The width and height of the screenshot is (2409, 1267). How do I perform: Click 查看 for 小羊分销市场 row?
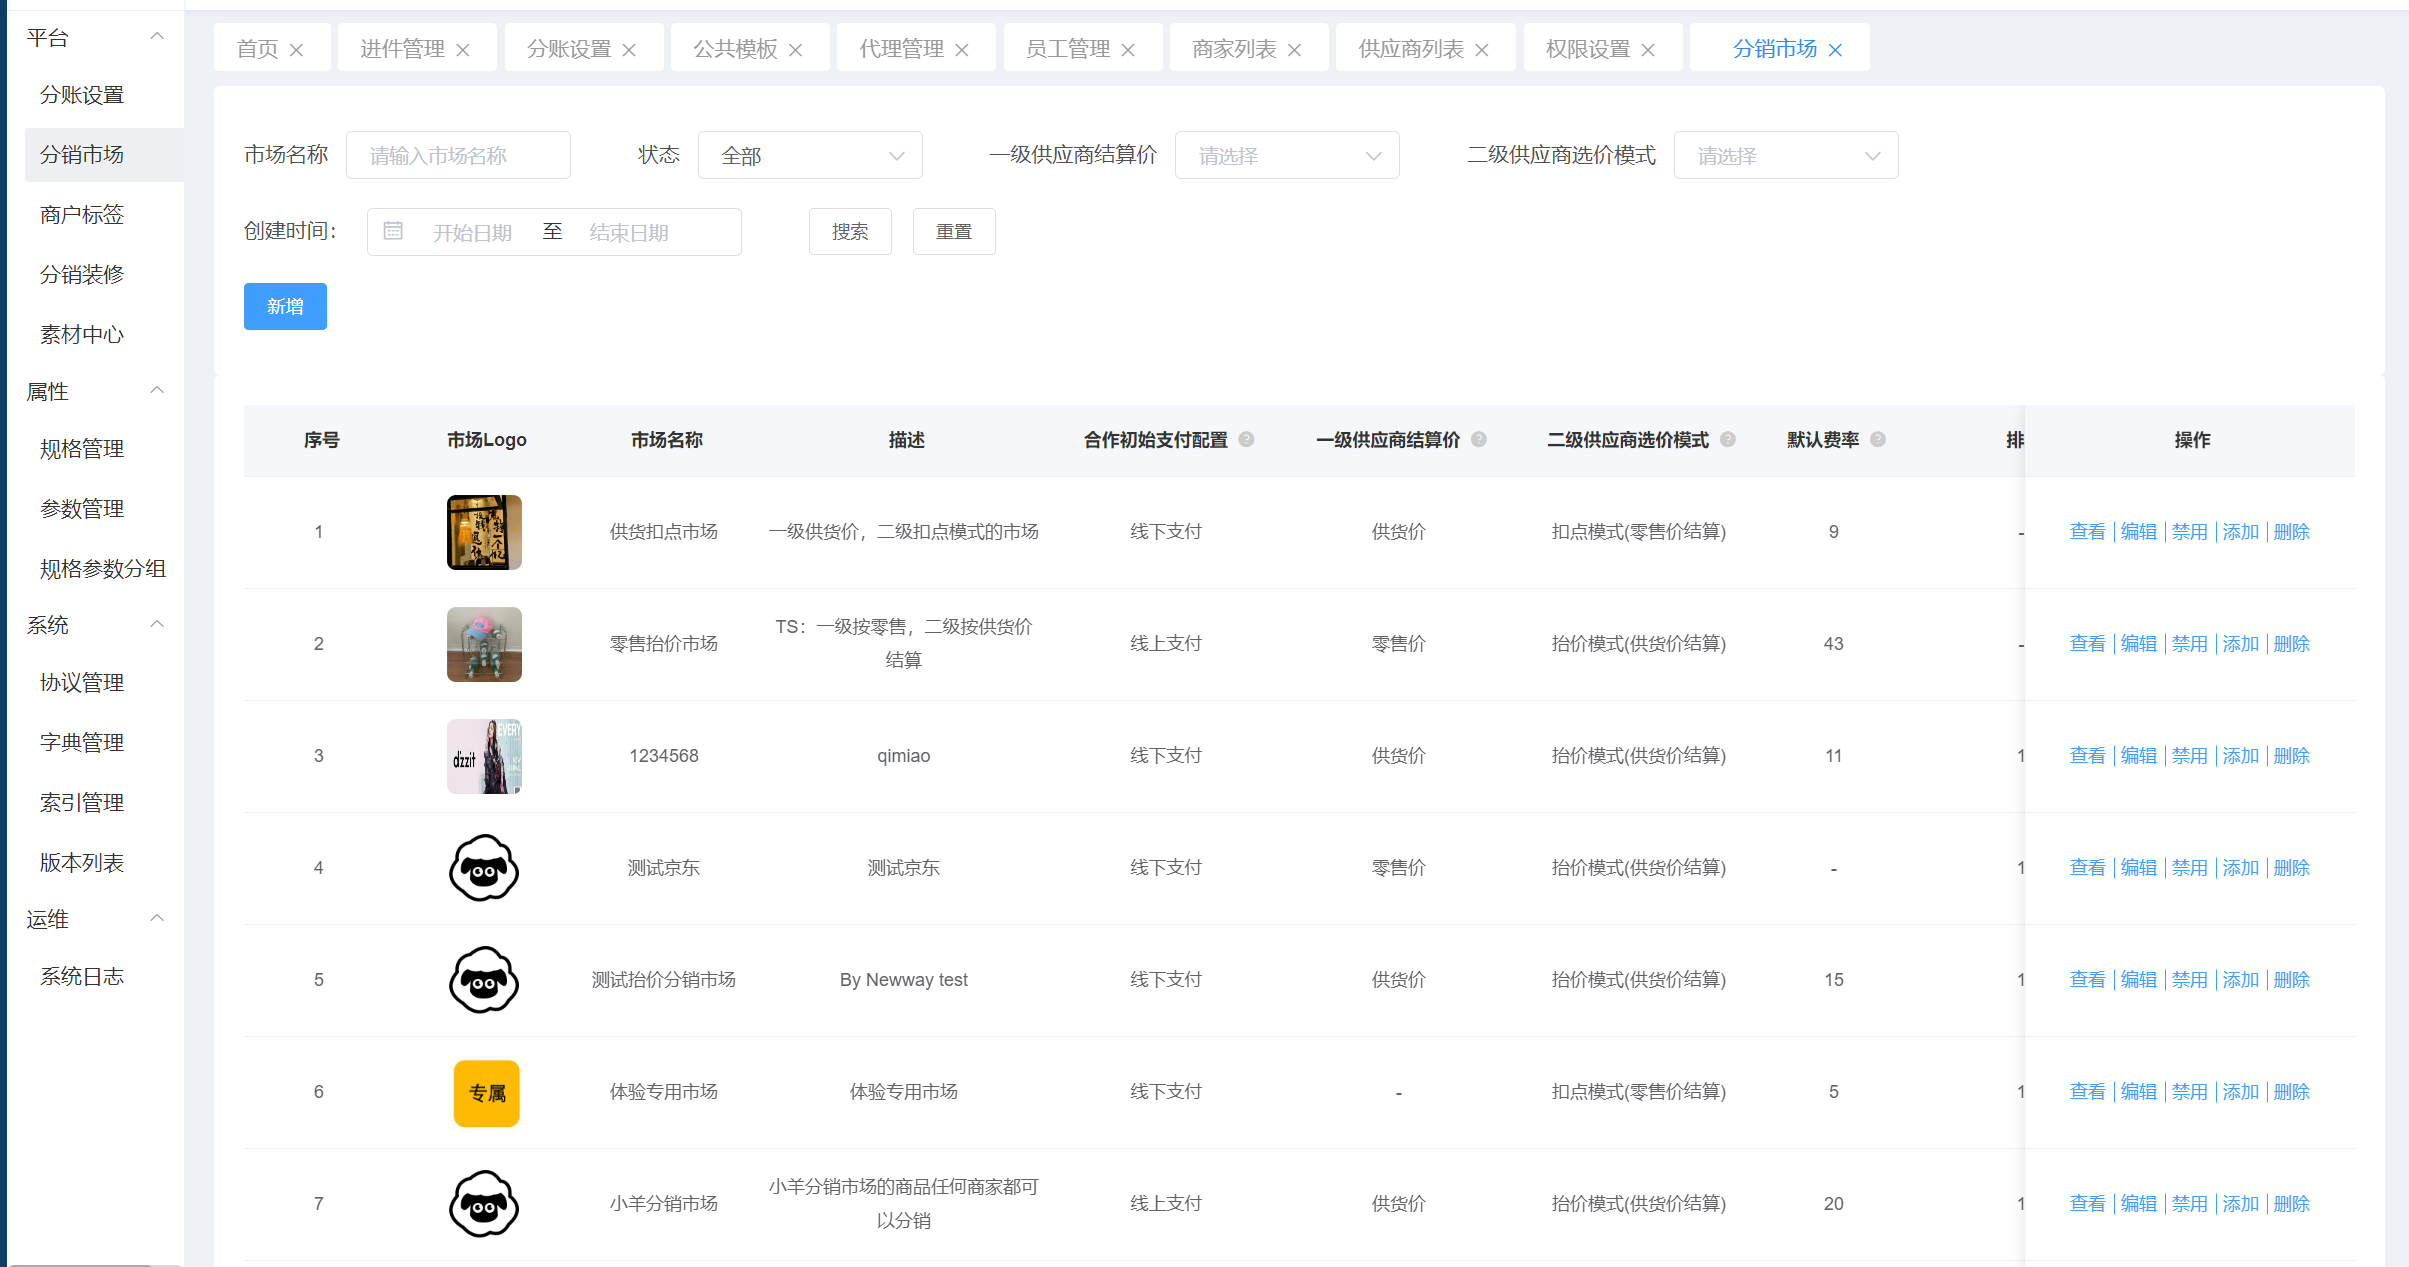[2087, 1204]
